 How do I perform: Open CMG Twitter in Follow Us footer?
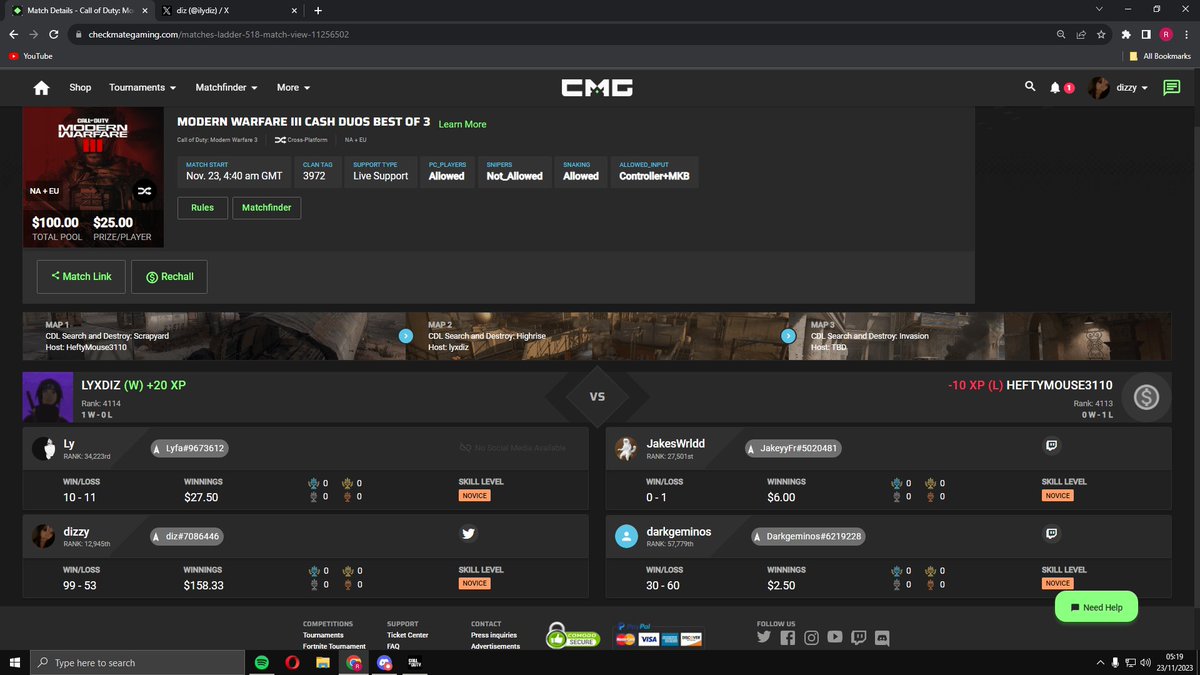pos(765,637)
